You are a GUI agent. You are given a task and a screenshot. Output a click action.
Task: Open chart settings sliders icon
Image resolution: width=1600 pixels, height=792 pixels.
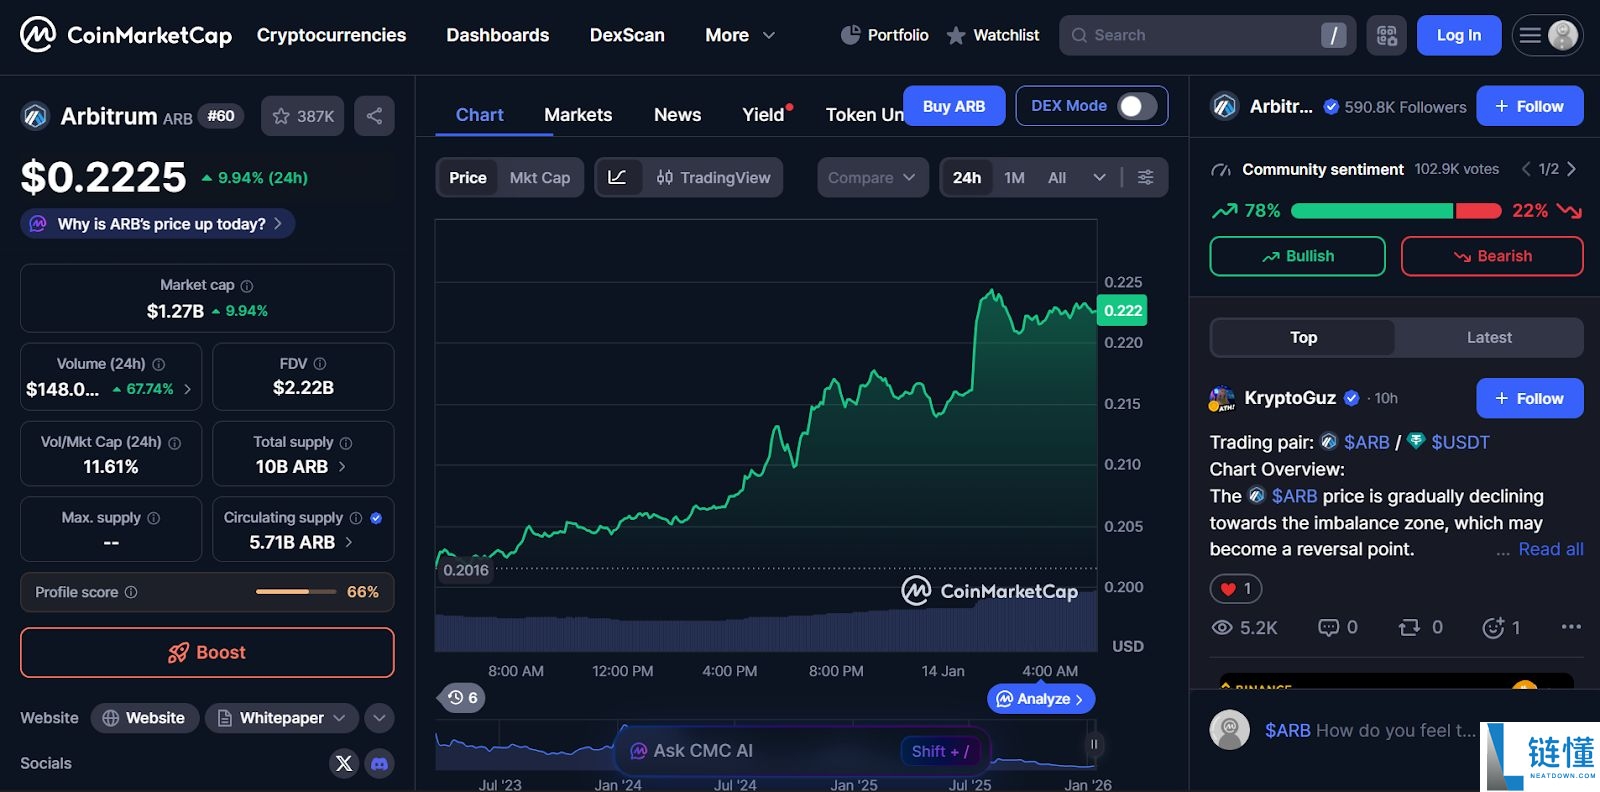click(x=1146, y=177)
